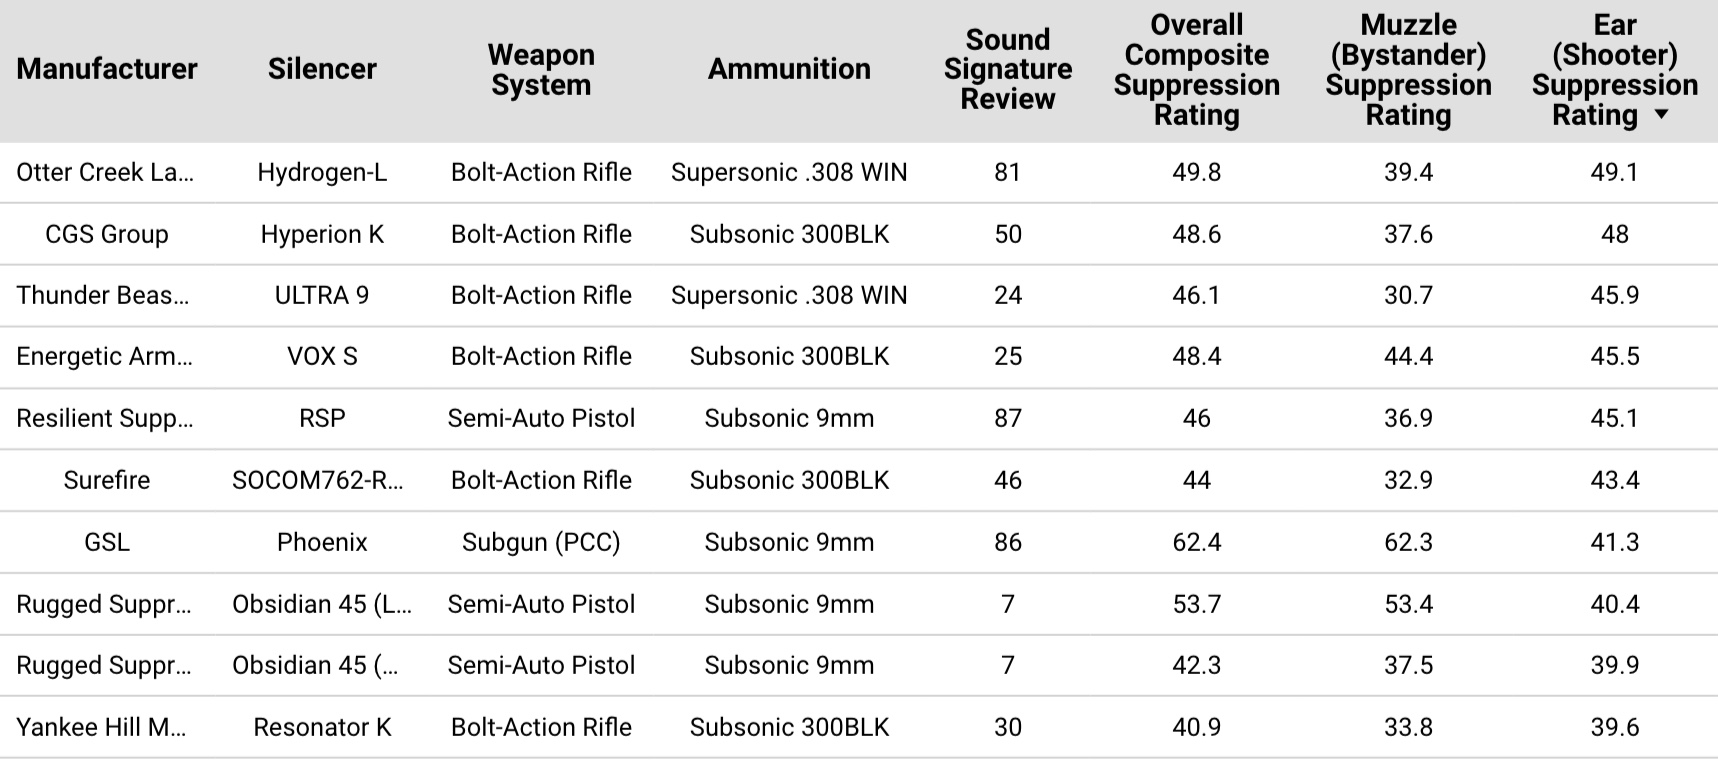Sort table by Weapon System header
Viewport: 1718px width, 762px height.
coord(541,69)
